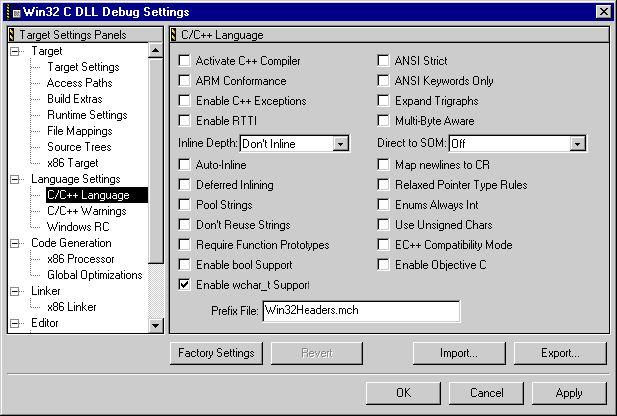Image resolution: width=617 pixels, height=416 pixels.
Task: Click Factory Settings button
Action: pos(216,353)
